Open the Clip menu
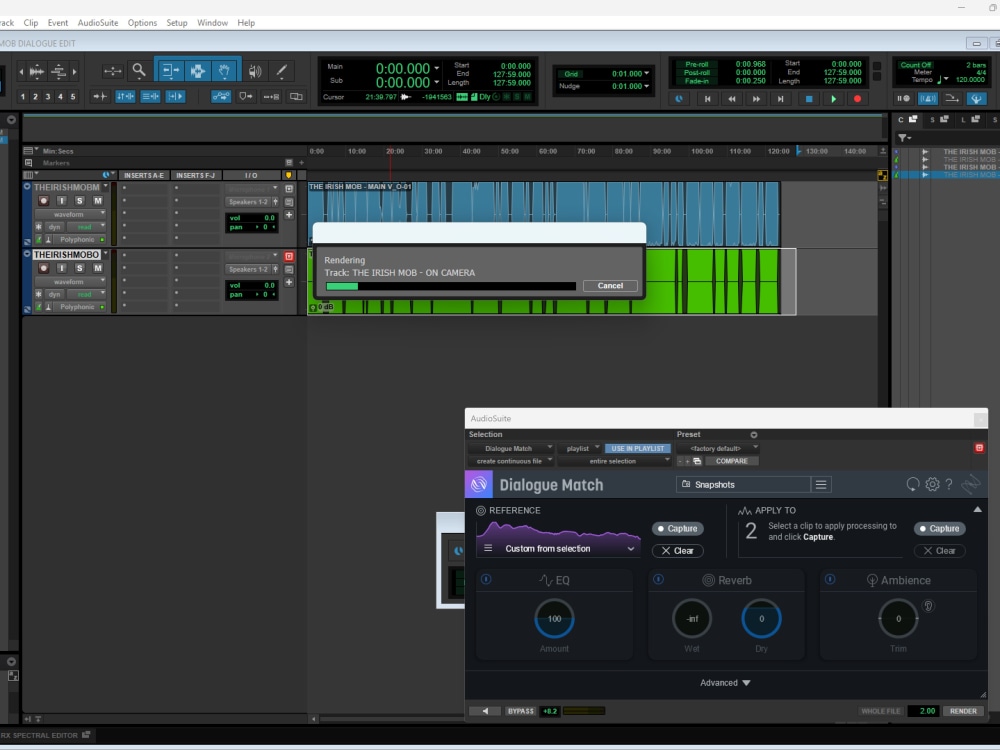 point(31,22)
